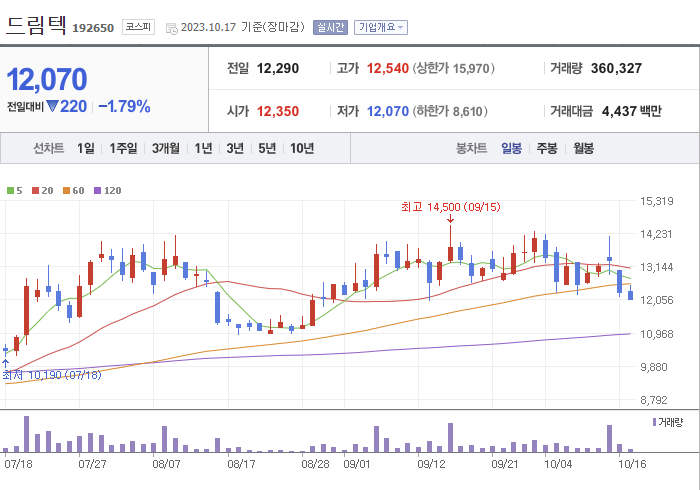Click the red 20-day moving average swatch
The image size is (700, 490).
tap(35, 191)
